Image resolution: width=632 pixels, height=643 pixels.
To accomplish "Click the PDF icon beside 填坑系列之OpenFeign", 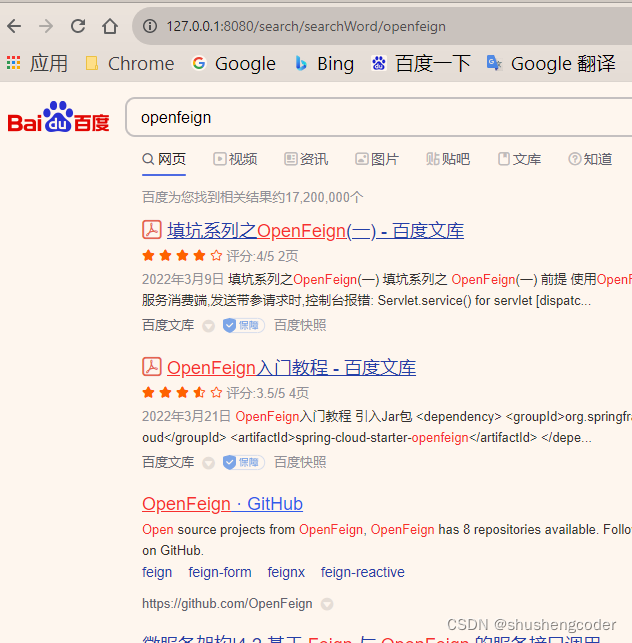I will [x=152, y=230].
